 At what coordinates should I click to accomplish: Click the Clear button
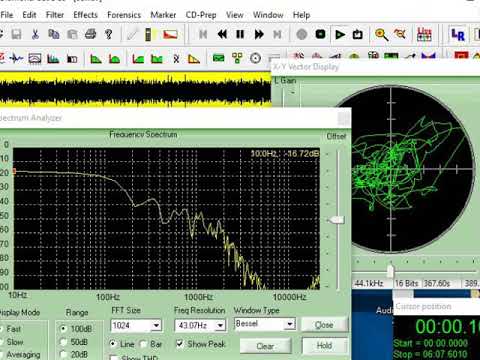tap(265, 346)
